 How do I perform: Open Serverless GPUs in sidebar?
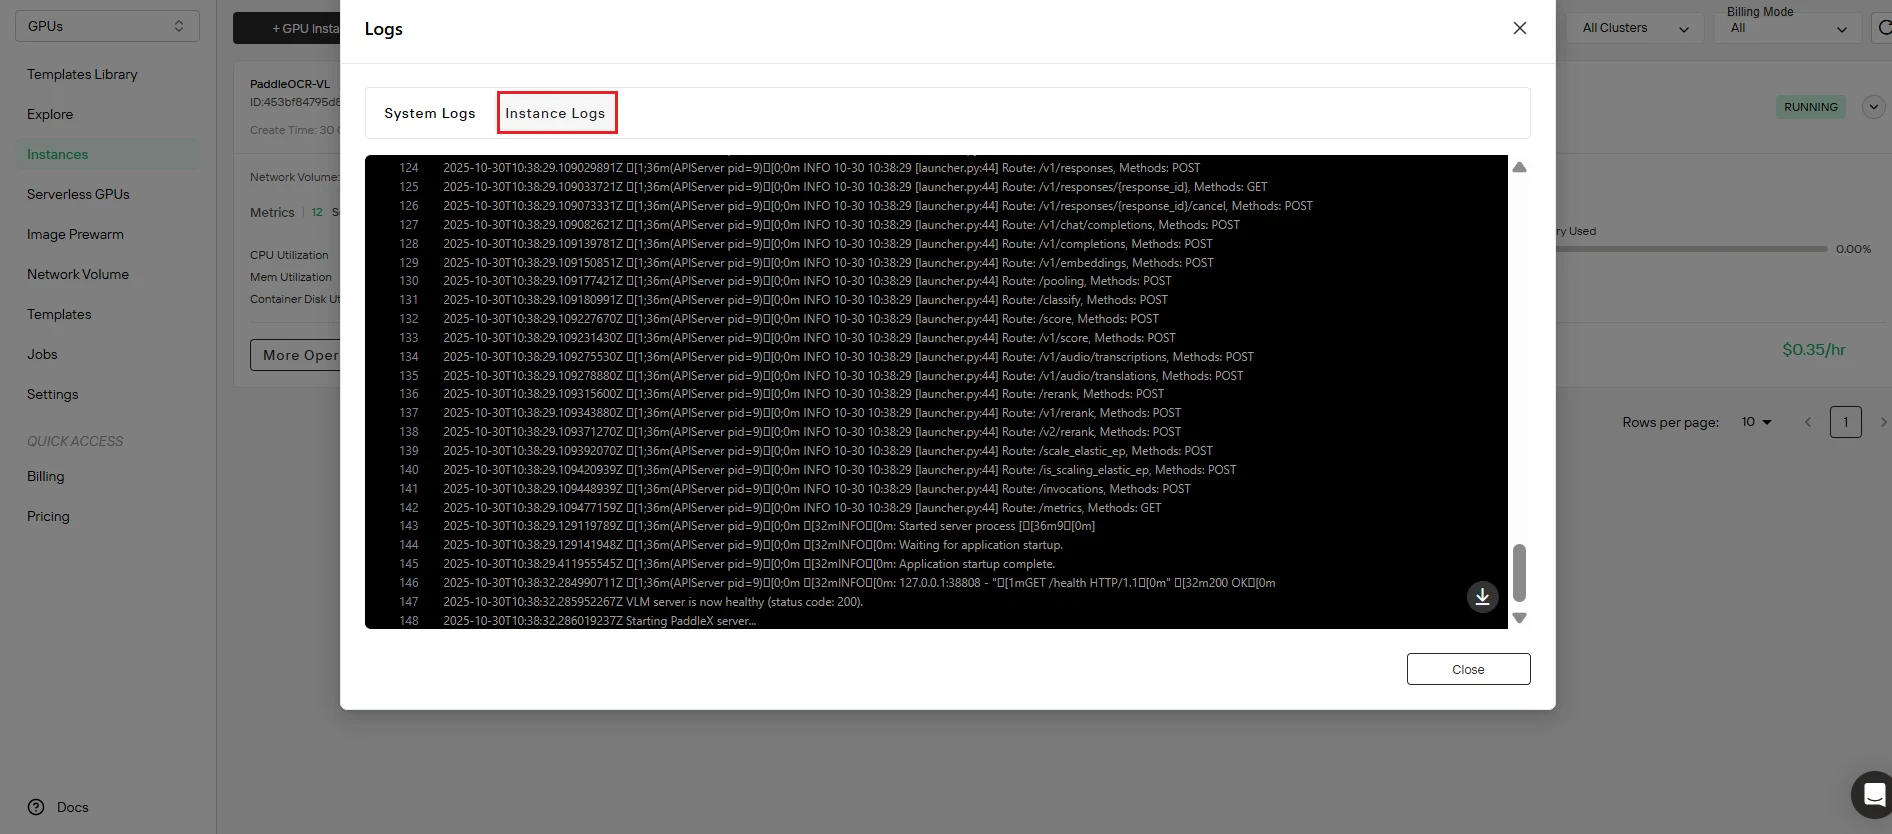coord(78,194)
